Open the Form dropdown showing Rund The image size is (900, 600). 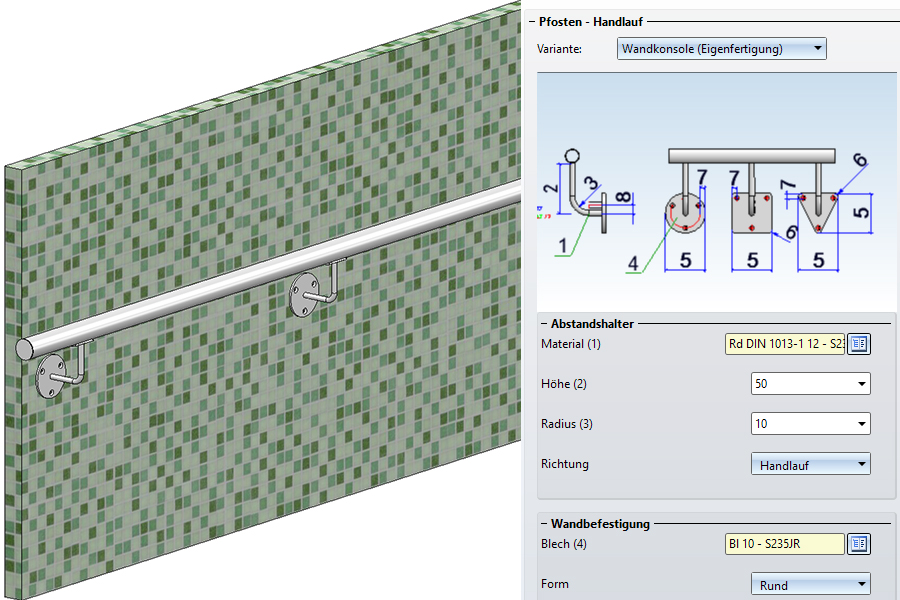pos(810,585)
